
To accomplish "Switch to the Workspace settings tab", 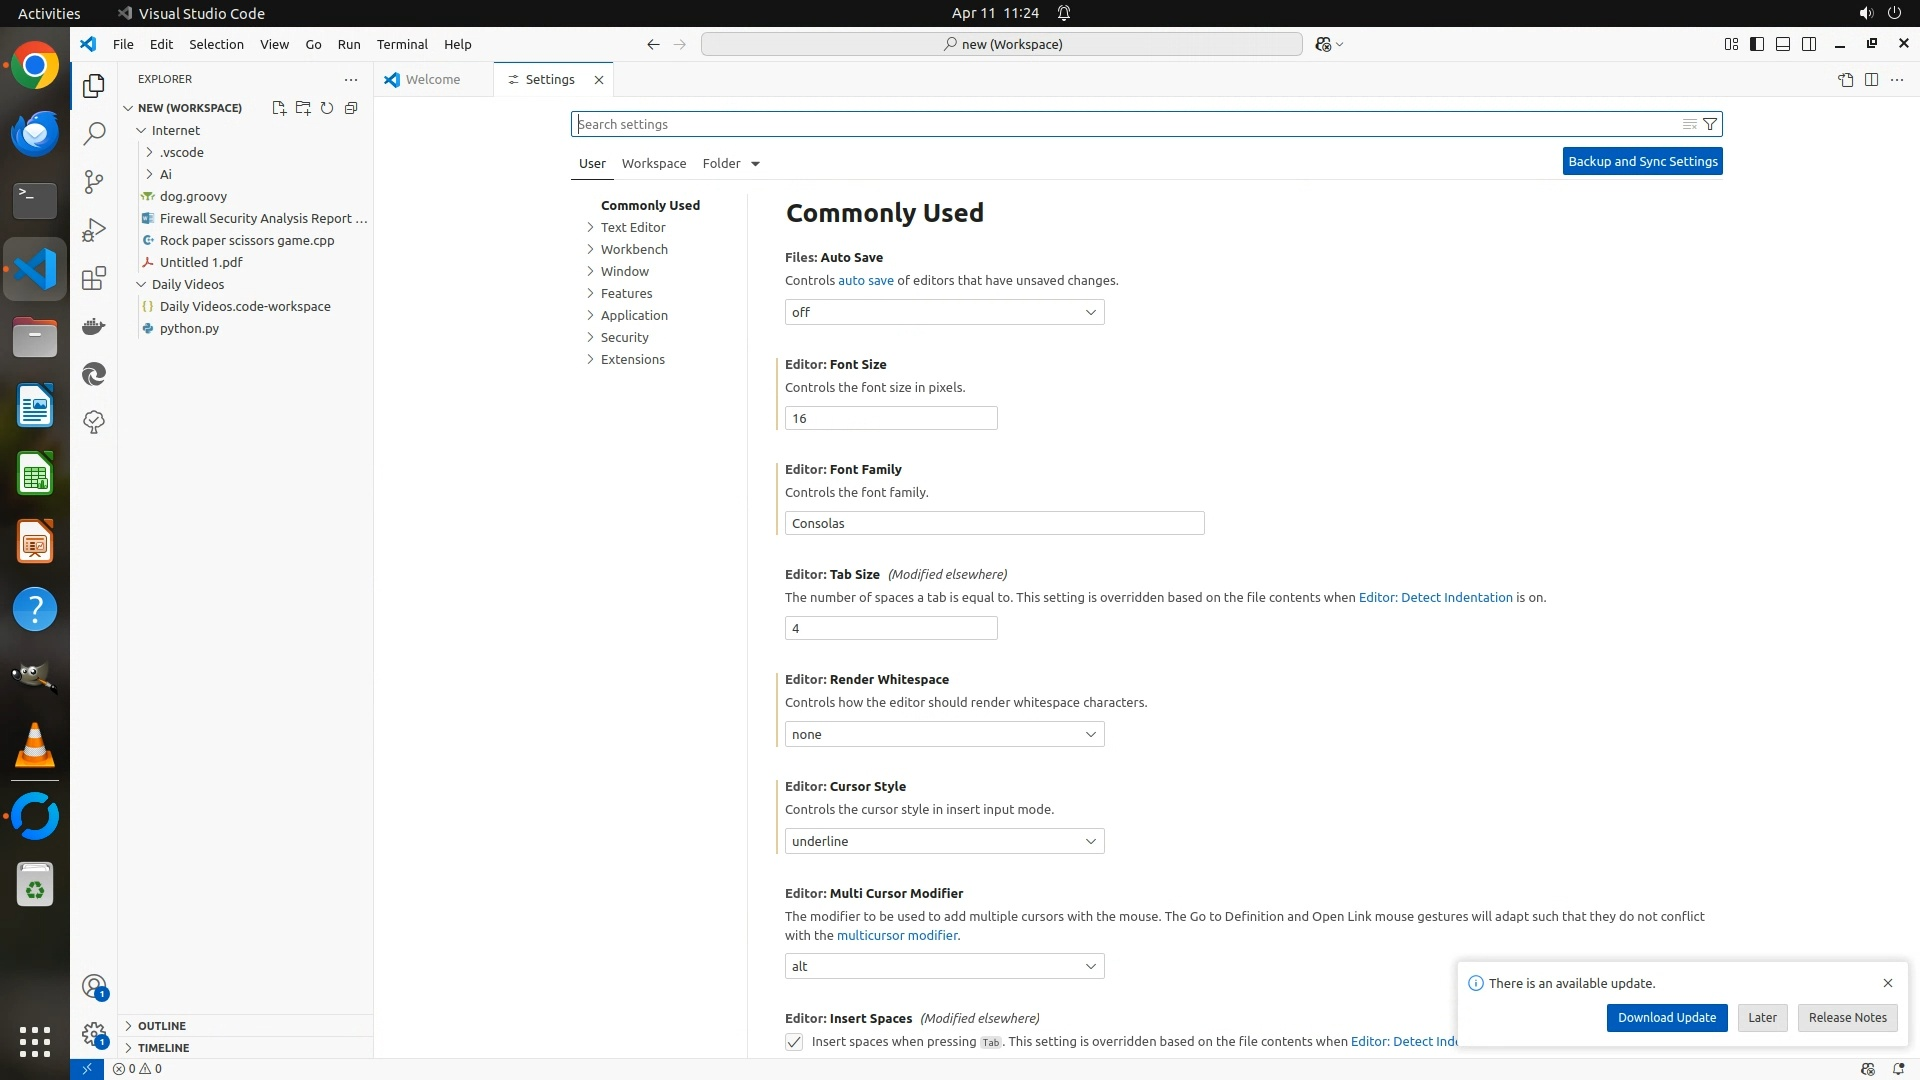I will [x=653, y=163].
